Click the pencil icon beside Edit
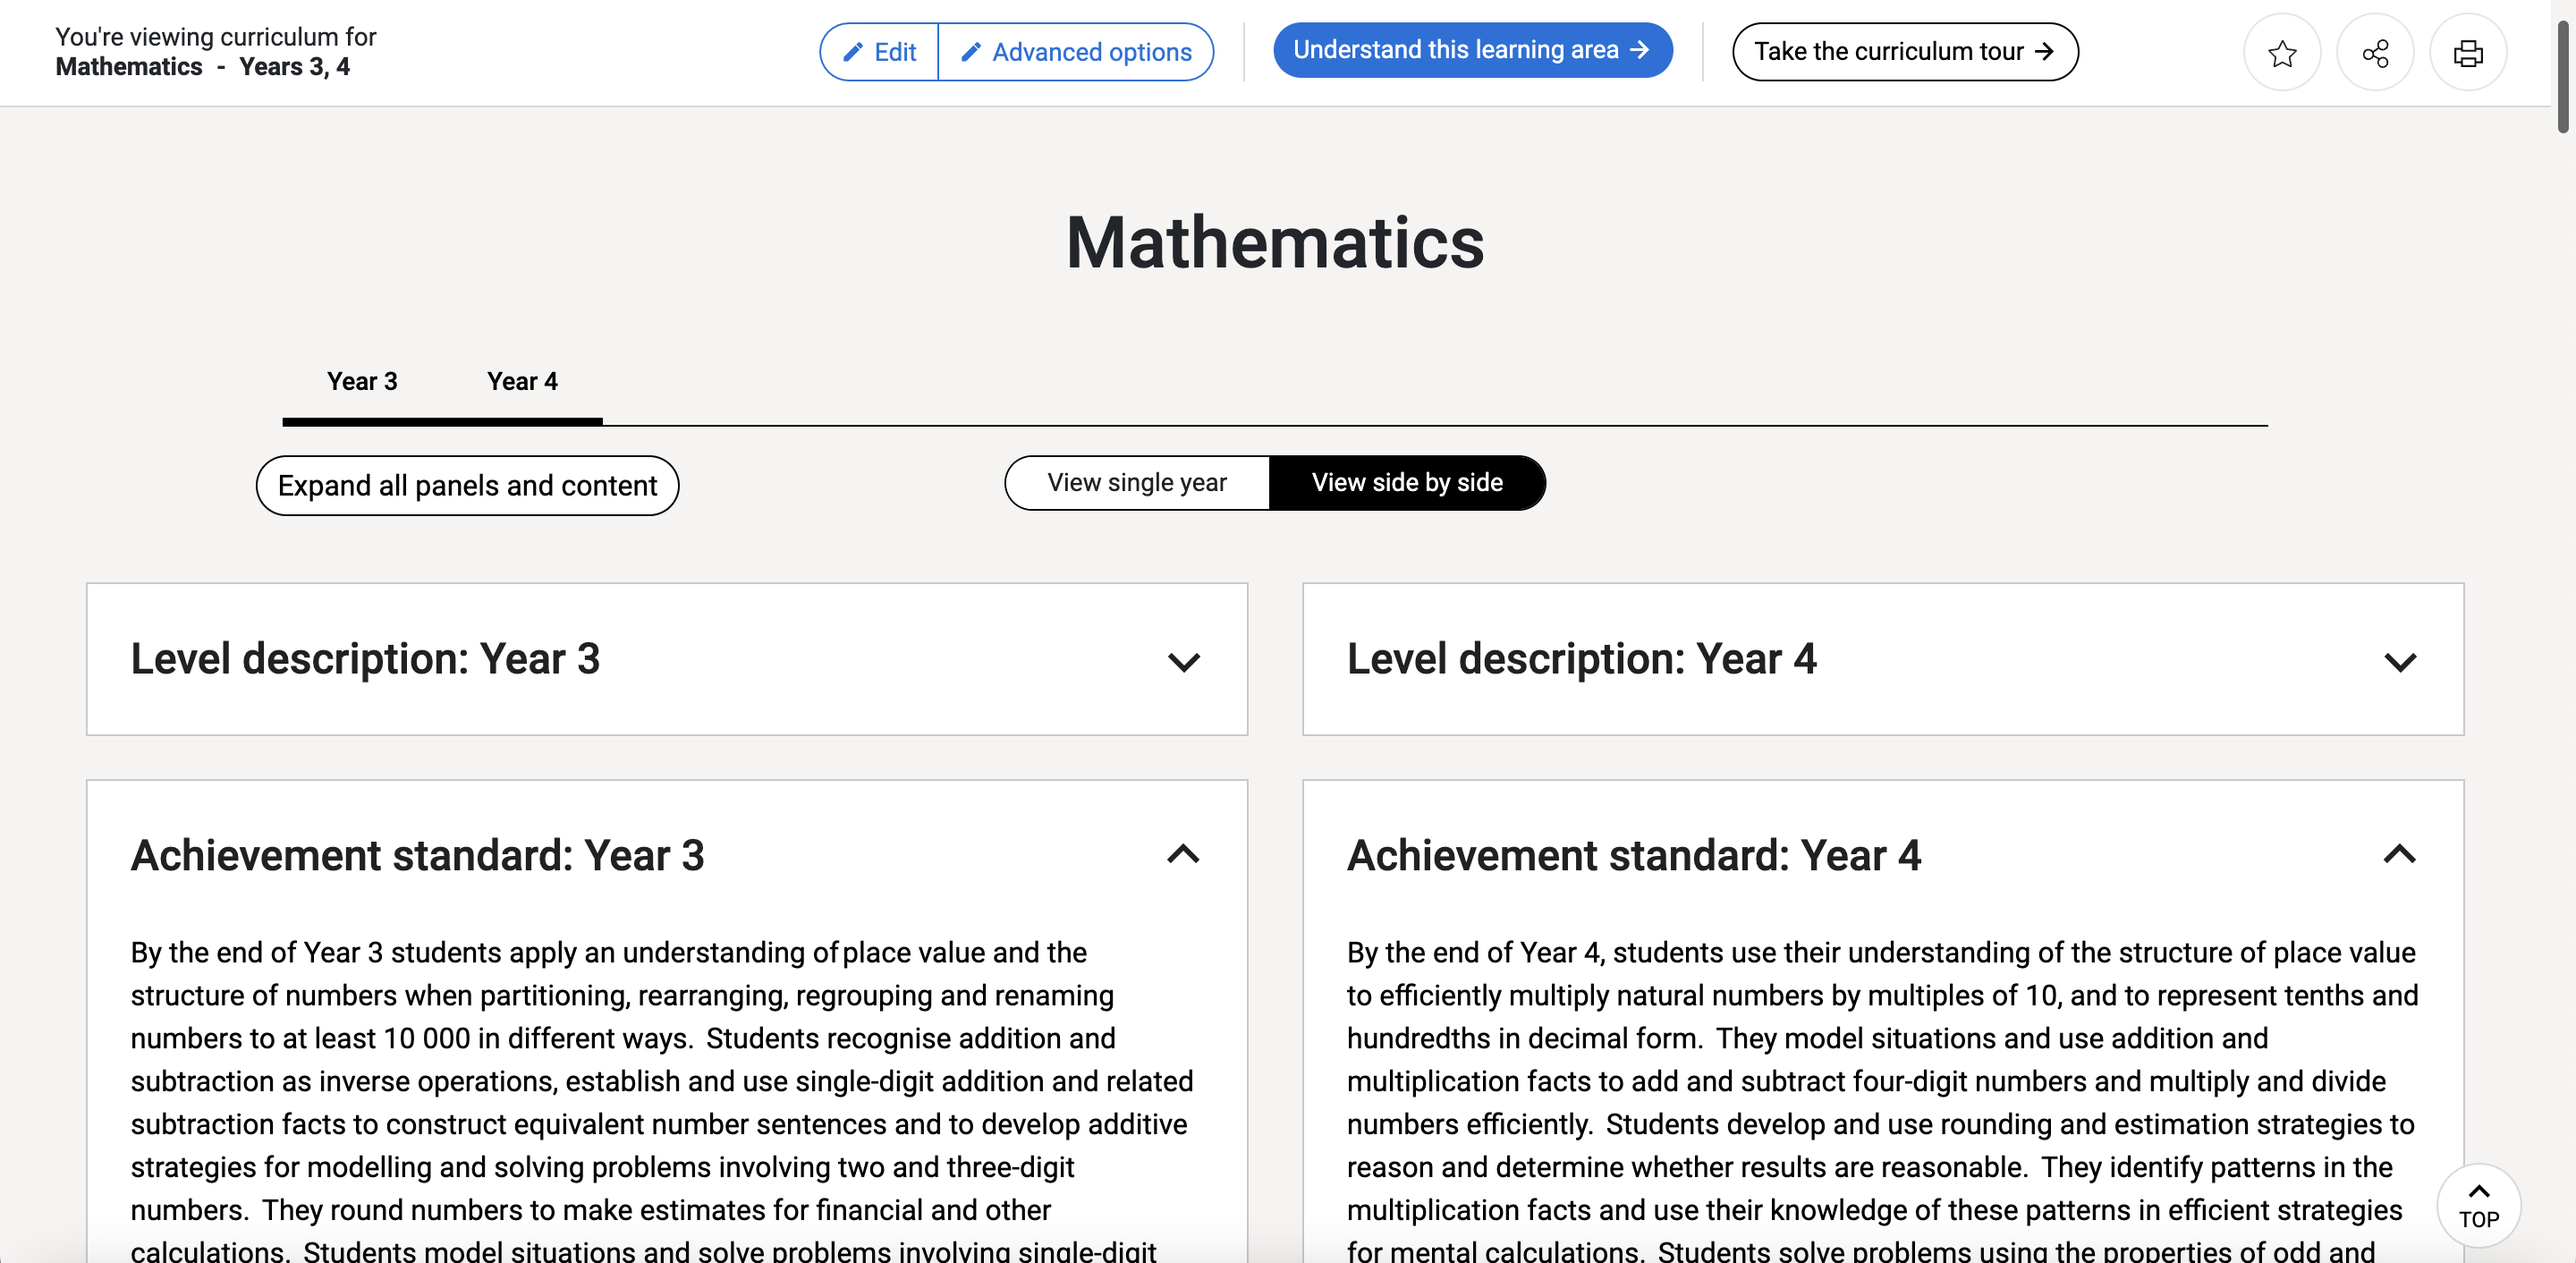 coord(852,52)
